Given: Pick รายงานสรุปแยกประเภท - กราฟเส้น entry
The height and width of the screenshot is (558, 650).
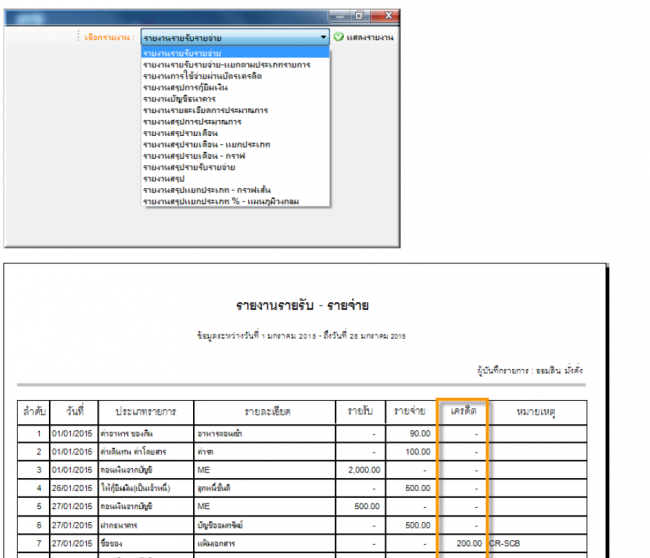Looking at the screenshot, I should [235, 190].
